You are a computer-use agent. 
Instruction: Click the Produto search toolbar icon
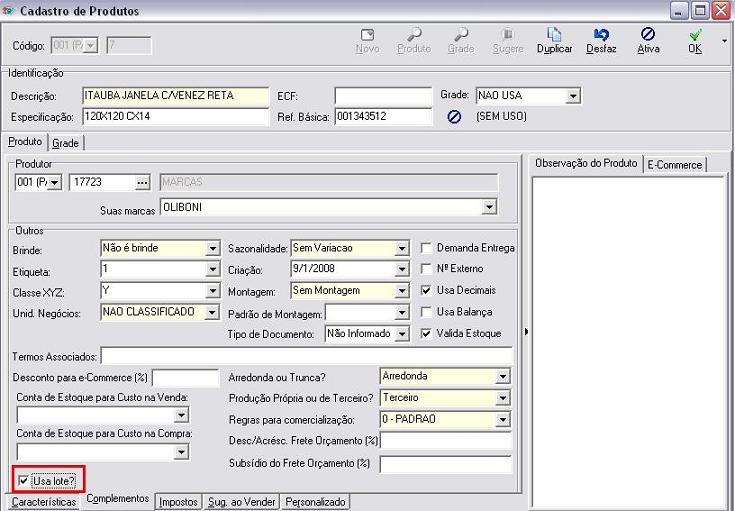point(413,35)
